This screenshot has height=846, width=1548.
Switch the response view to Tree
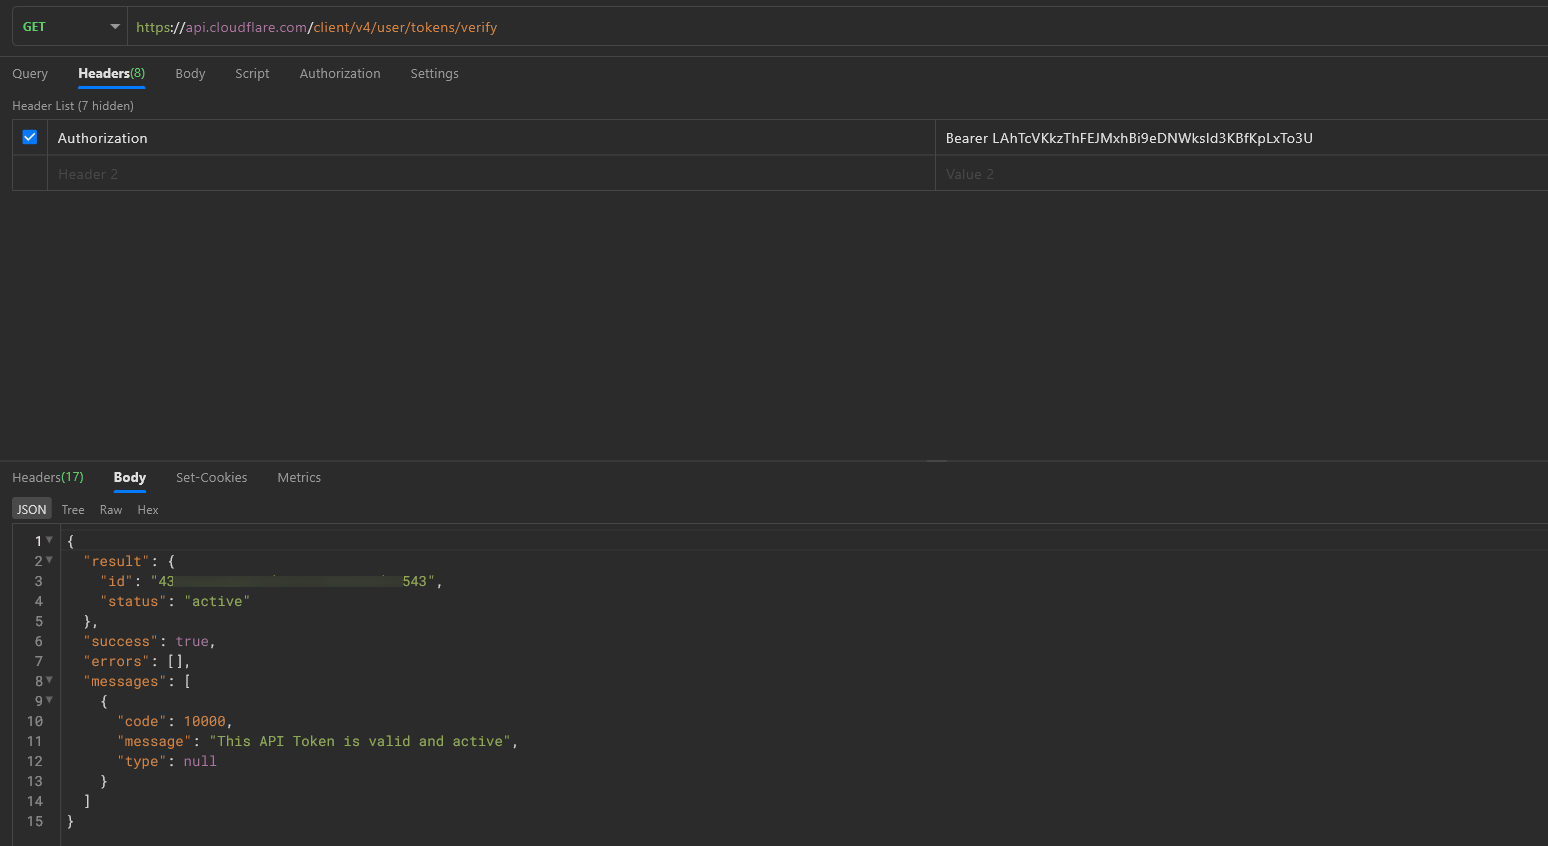[x=73, y=510]
